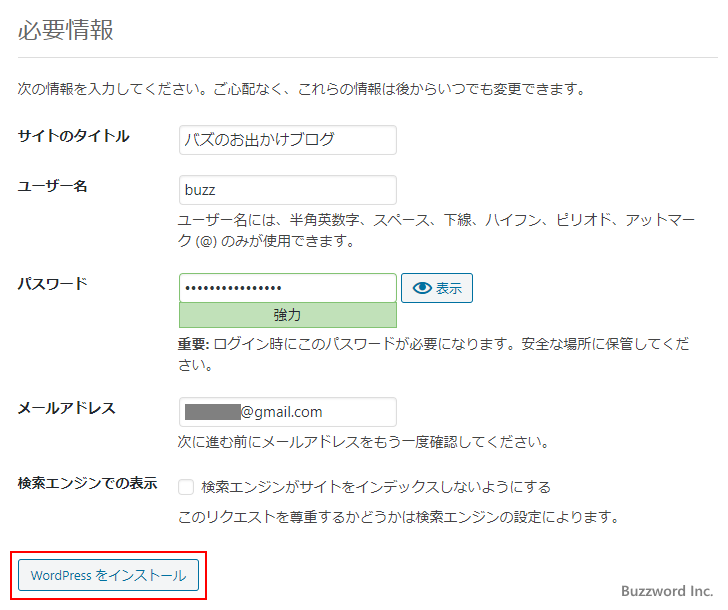Click the 次の情報を入力してください intro text

(302, 89)
